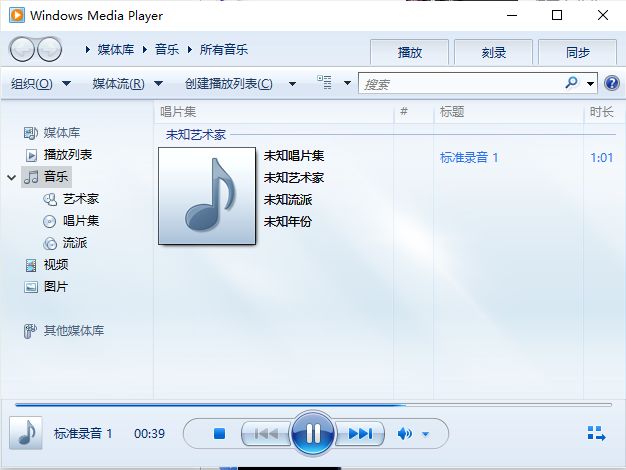Click the magnifier search icon
The width and height of the screenshot is (626, 470).
coord(571,83)
